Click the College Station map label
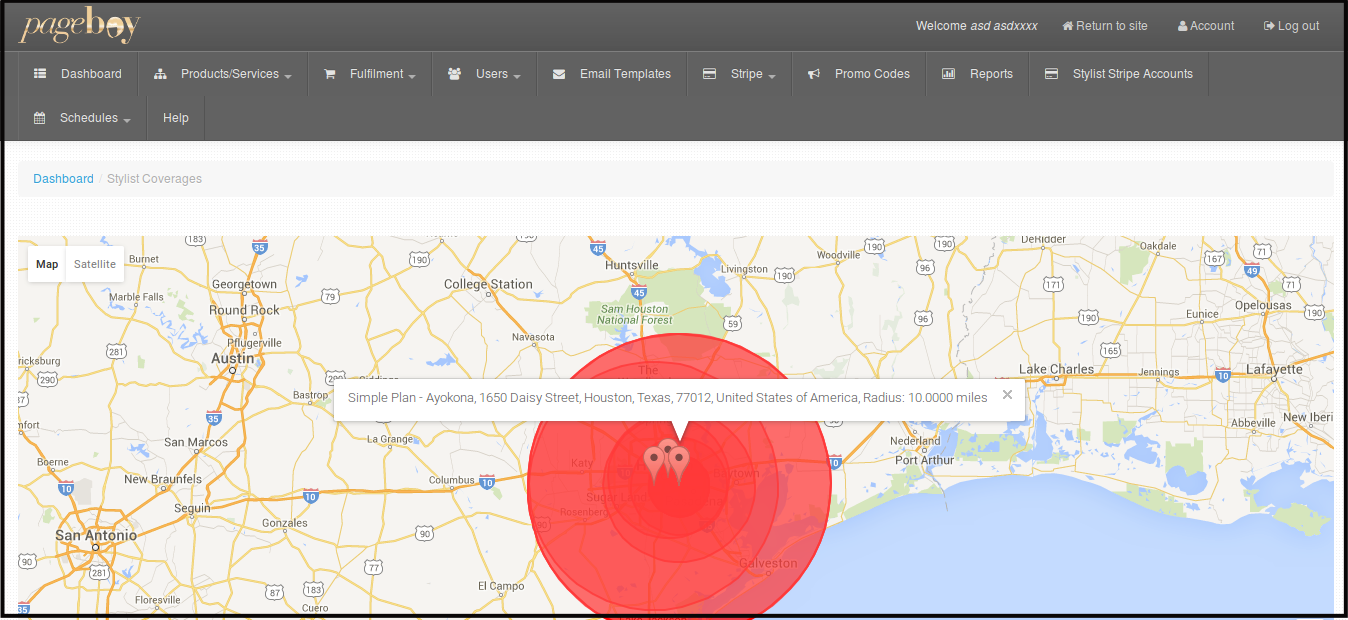The height and width of the screenshot is (620, 1348). (488, 284)
